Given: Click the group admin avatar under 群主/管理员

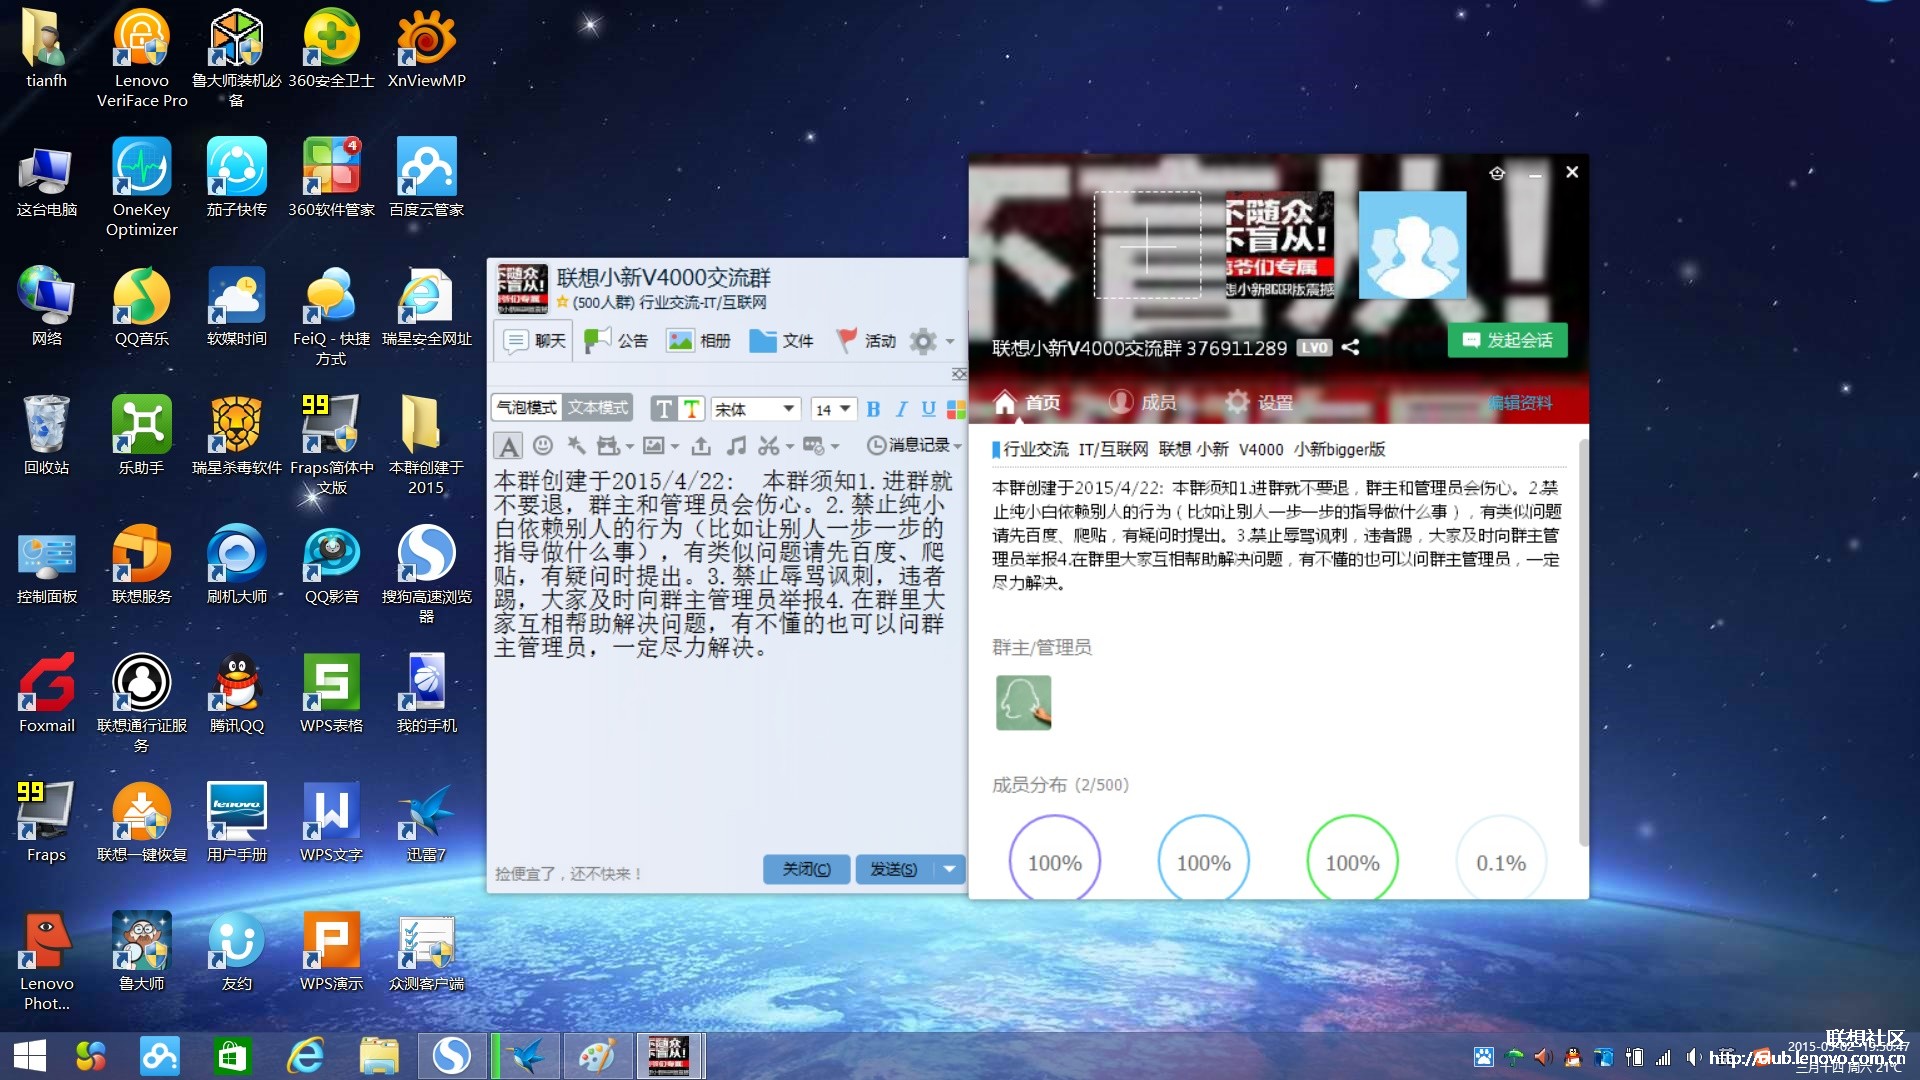Looking at the screenshot, I should coord(1023,702).
